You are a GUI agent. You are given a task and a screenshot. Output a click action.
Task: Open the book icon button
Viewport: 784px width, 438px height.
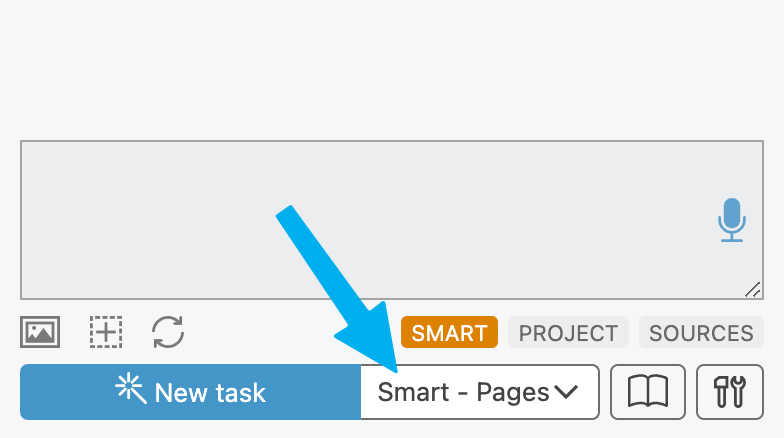[x=648, y=392]
